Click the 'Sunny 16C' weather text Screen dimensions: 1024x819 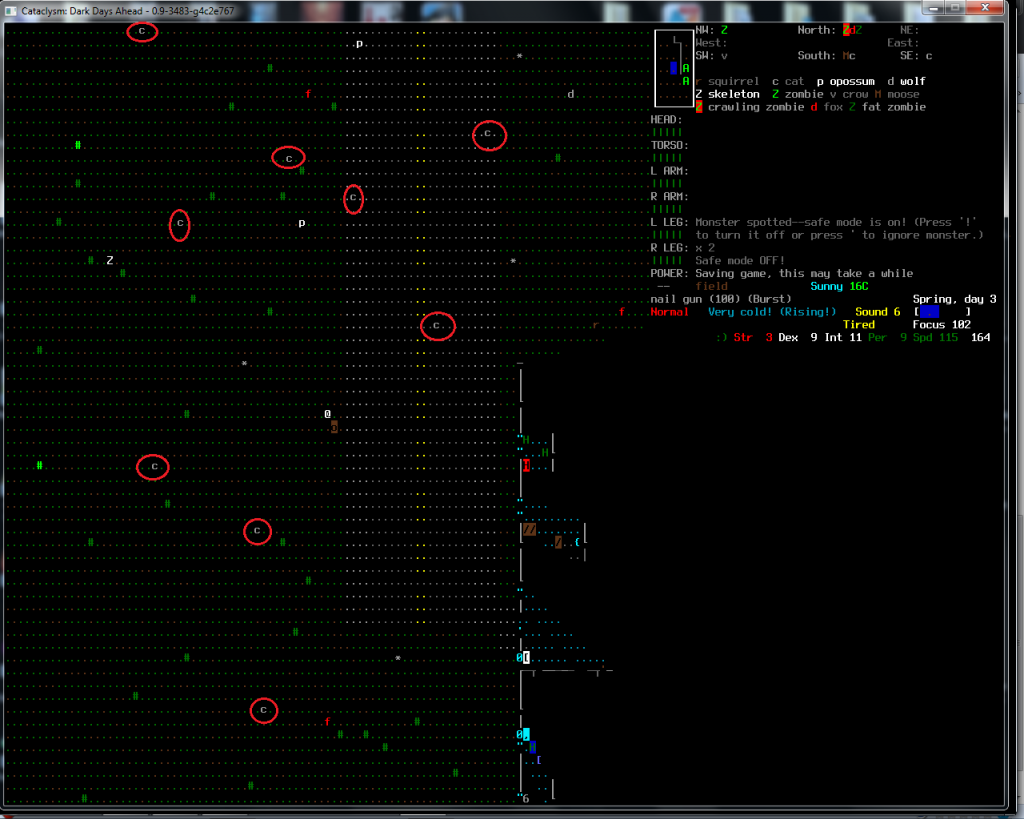(840, 286)
